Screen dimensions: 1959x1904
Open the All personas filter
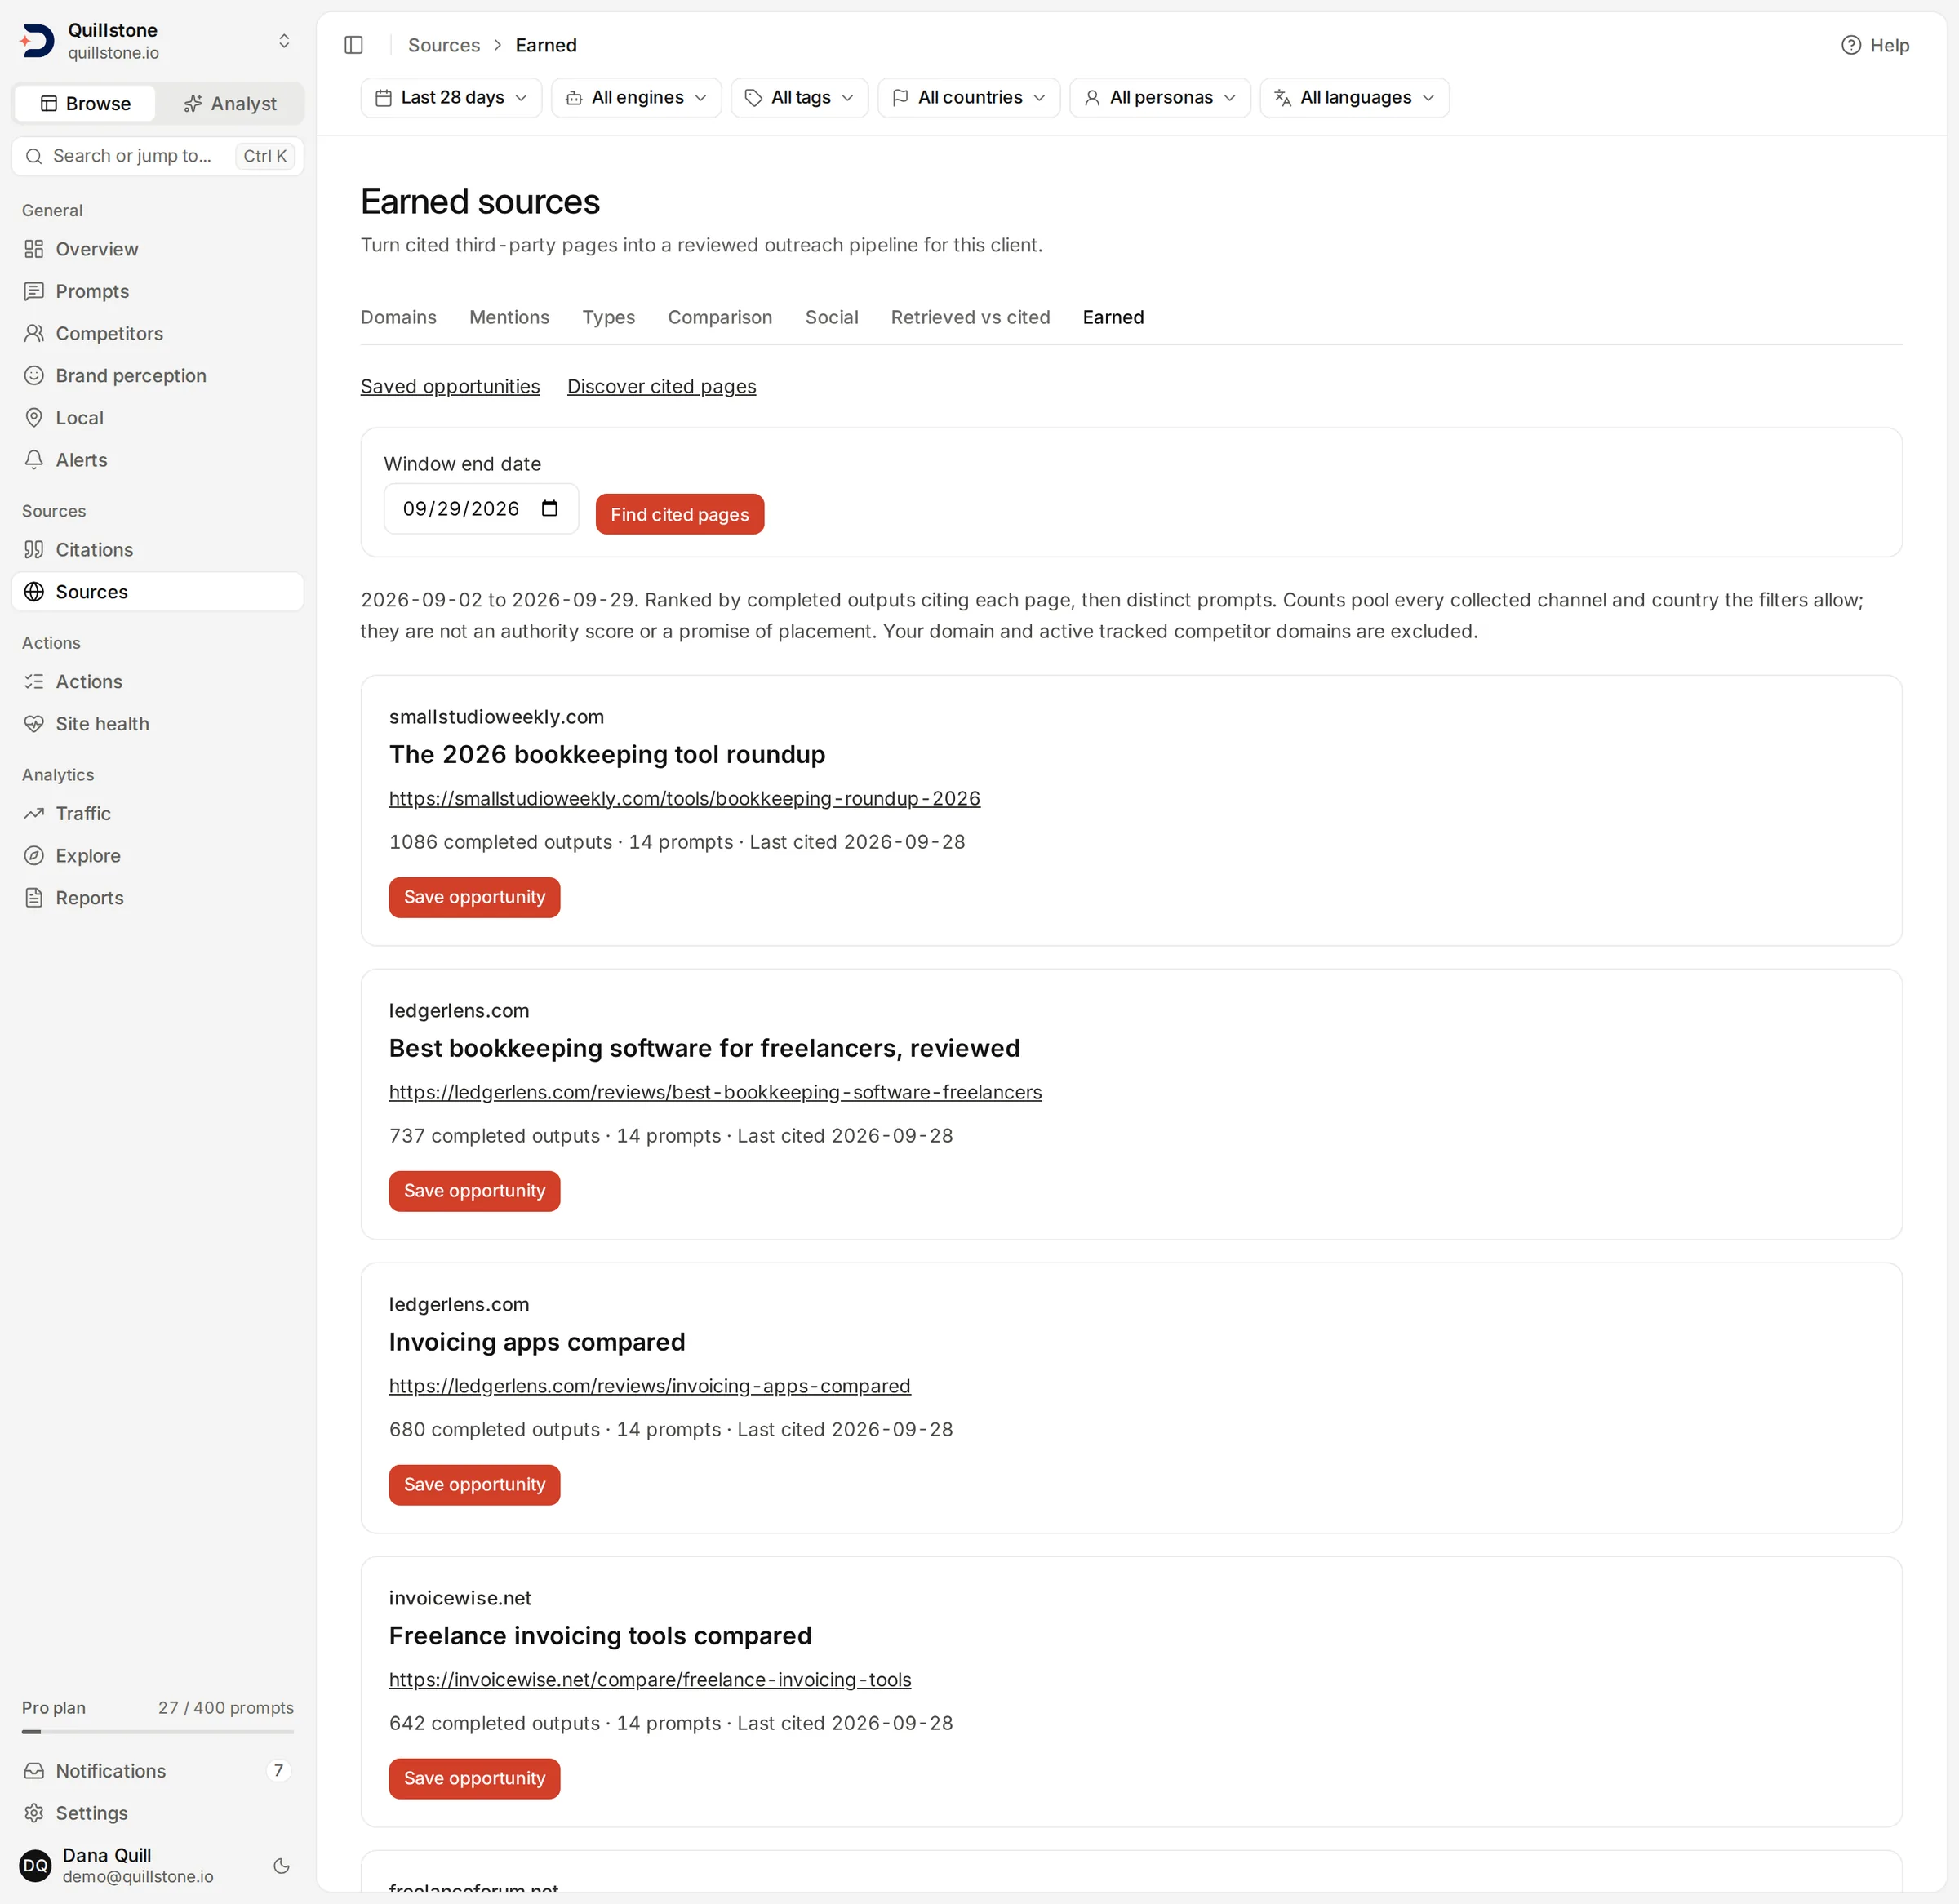pos(1160,98)
